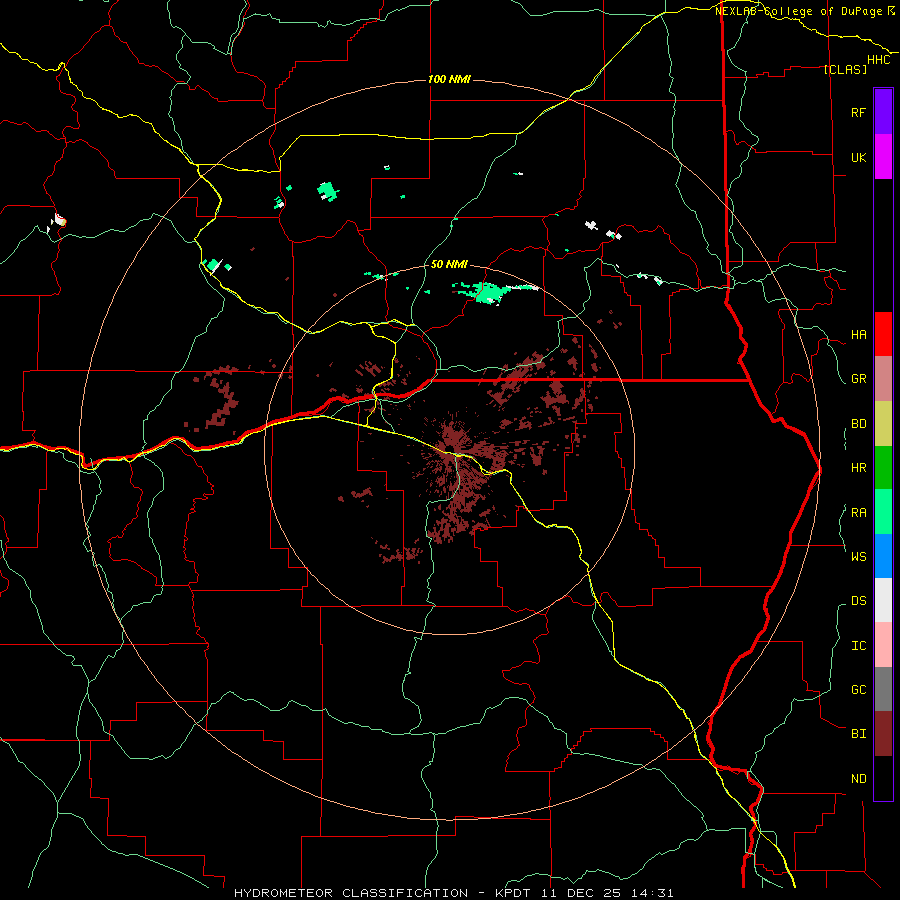Click the RF legend label
Screen dimensions: 900x900
[x=858, y=112]
